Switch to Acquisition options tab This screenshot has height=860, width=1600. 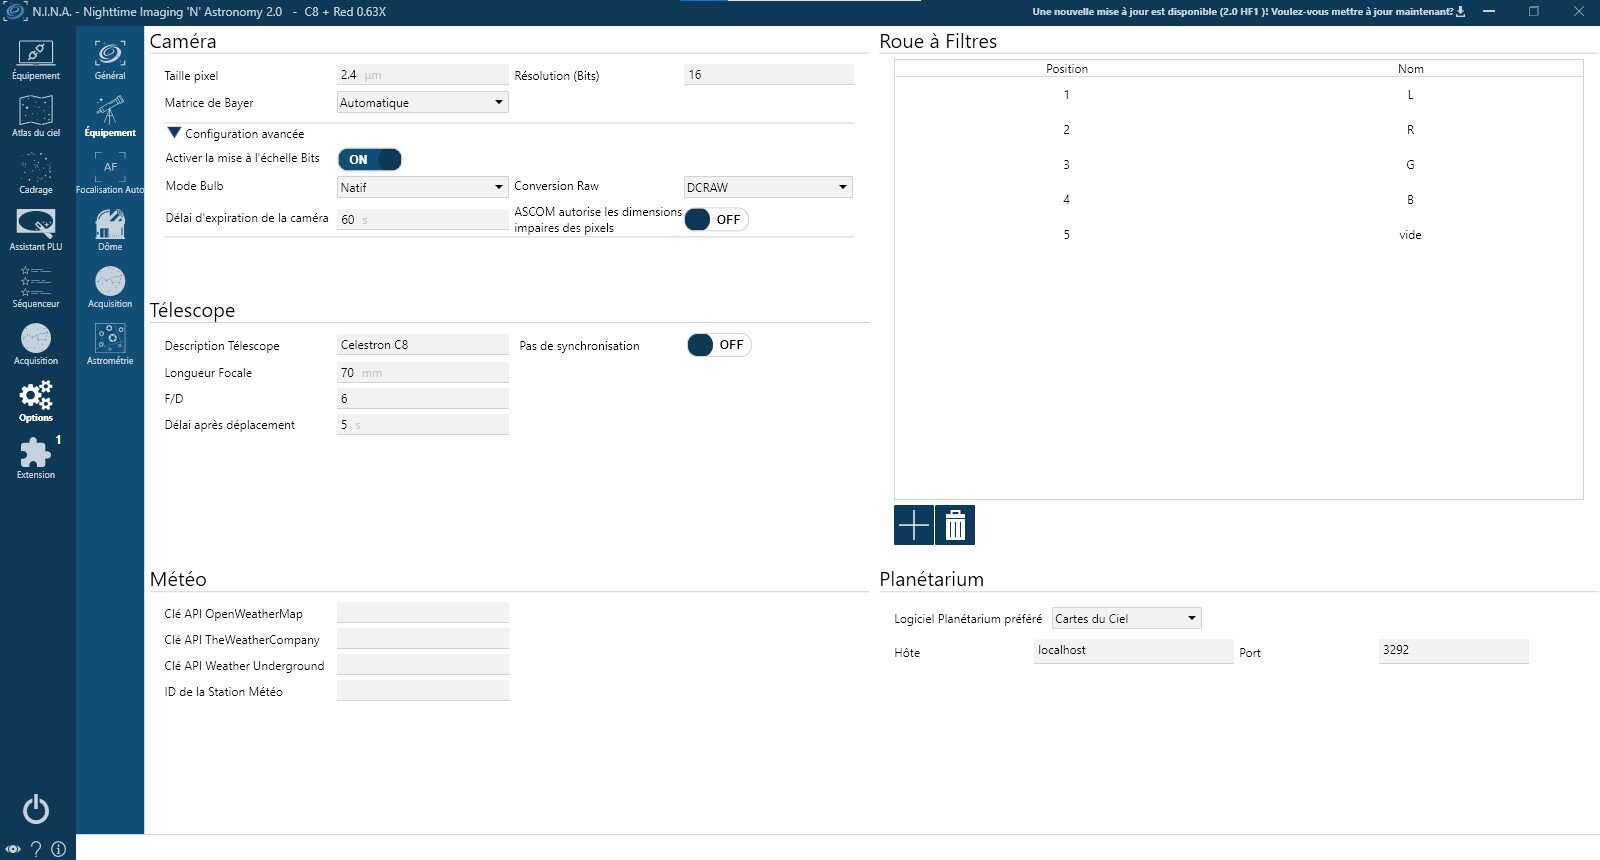[110, 288]
